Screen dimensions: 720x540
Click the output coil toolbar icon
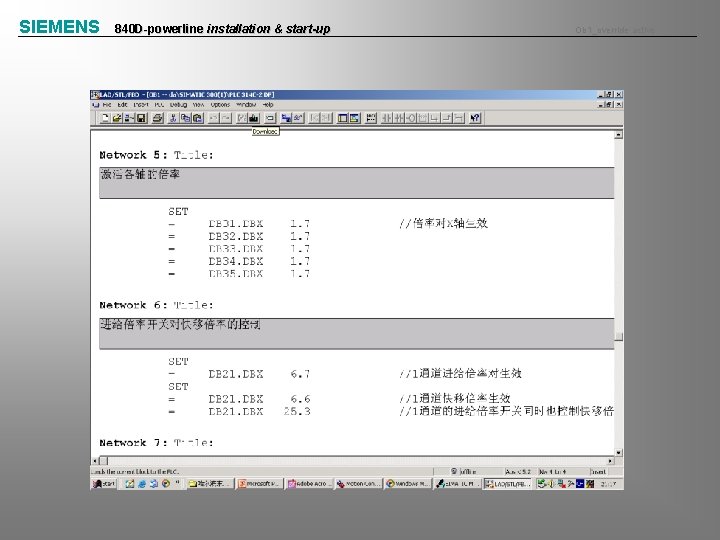[x=411, y=118]
